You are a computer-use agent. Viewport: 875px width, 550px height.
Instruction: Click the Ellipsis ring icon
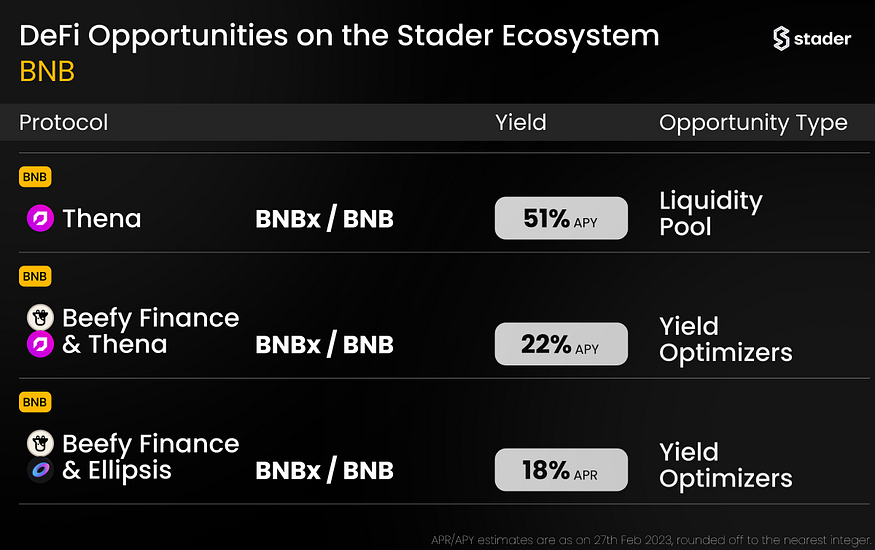coord(40,470)
